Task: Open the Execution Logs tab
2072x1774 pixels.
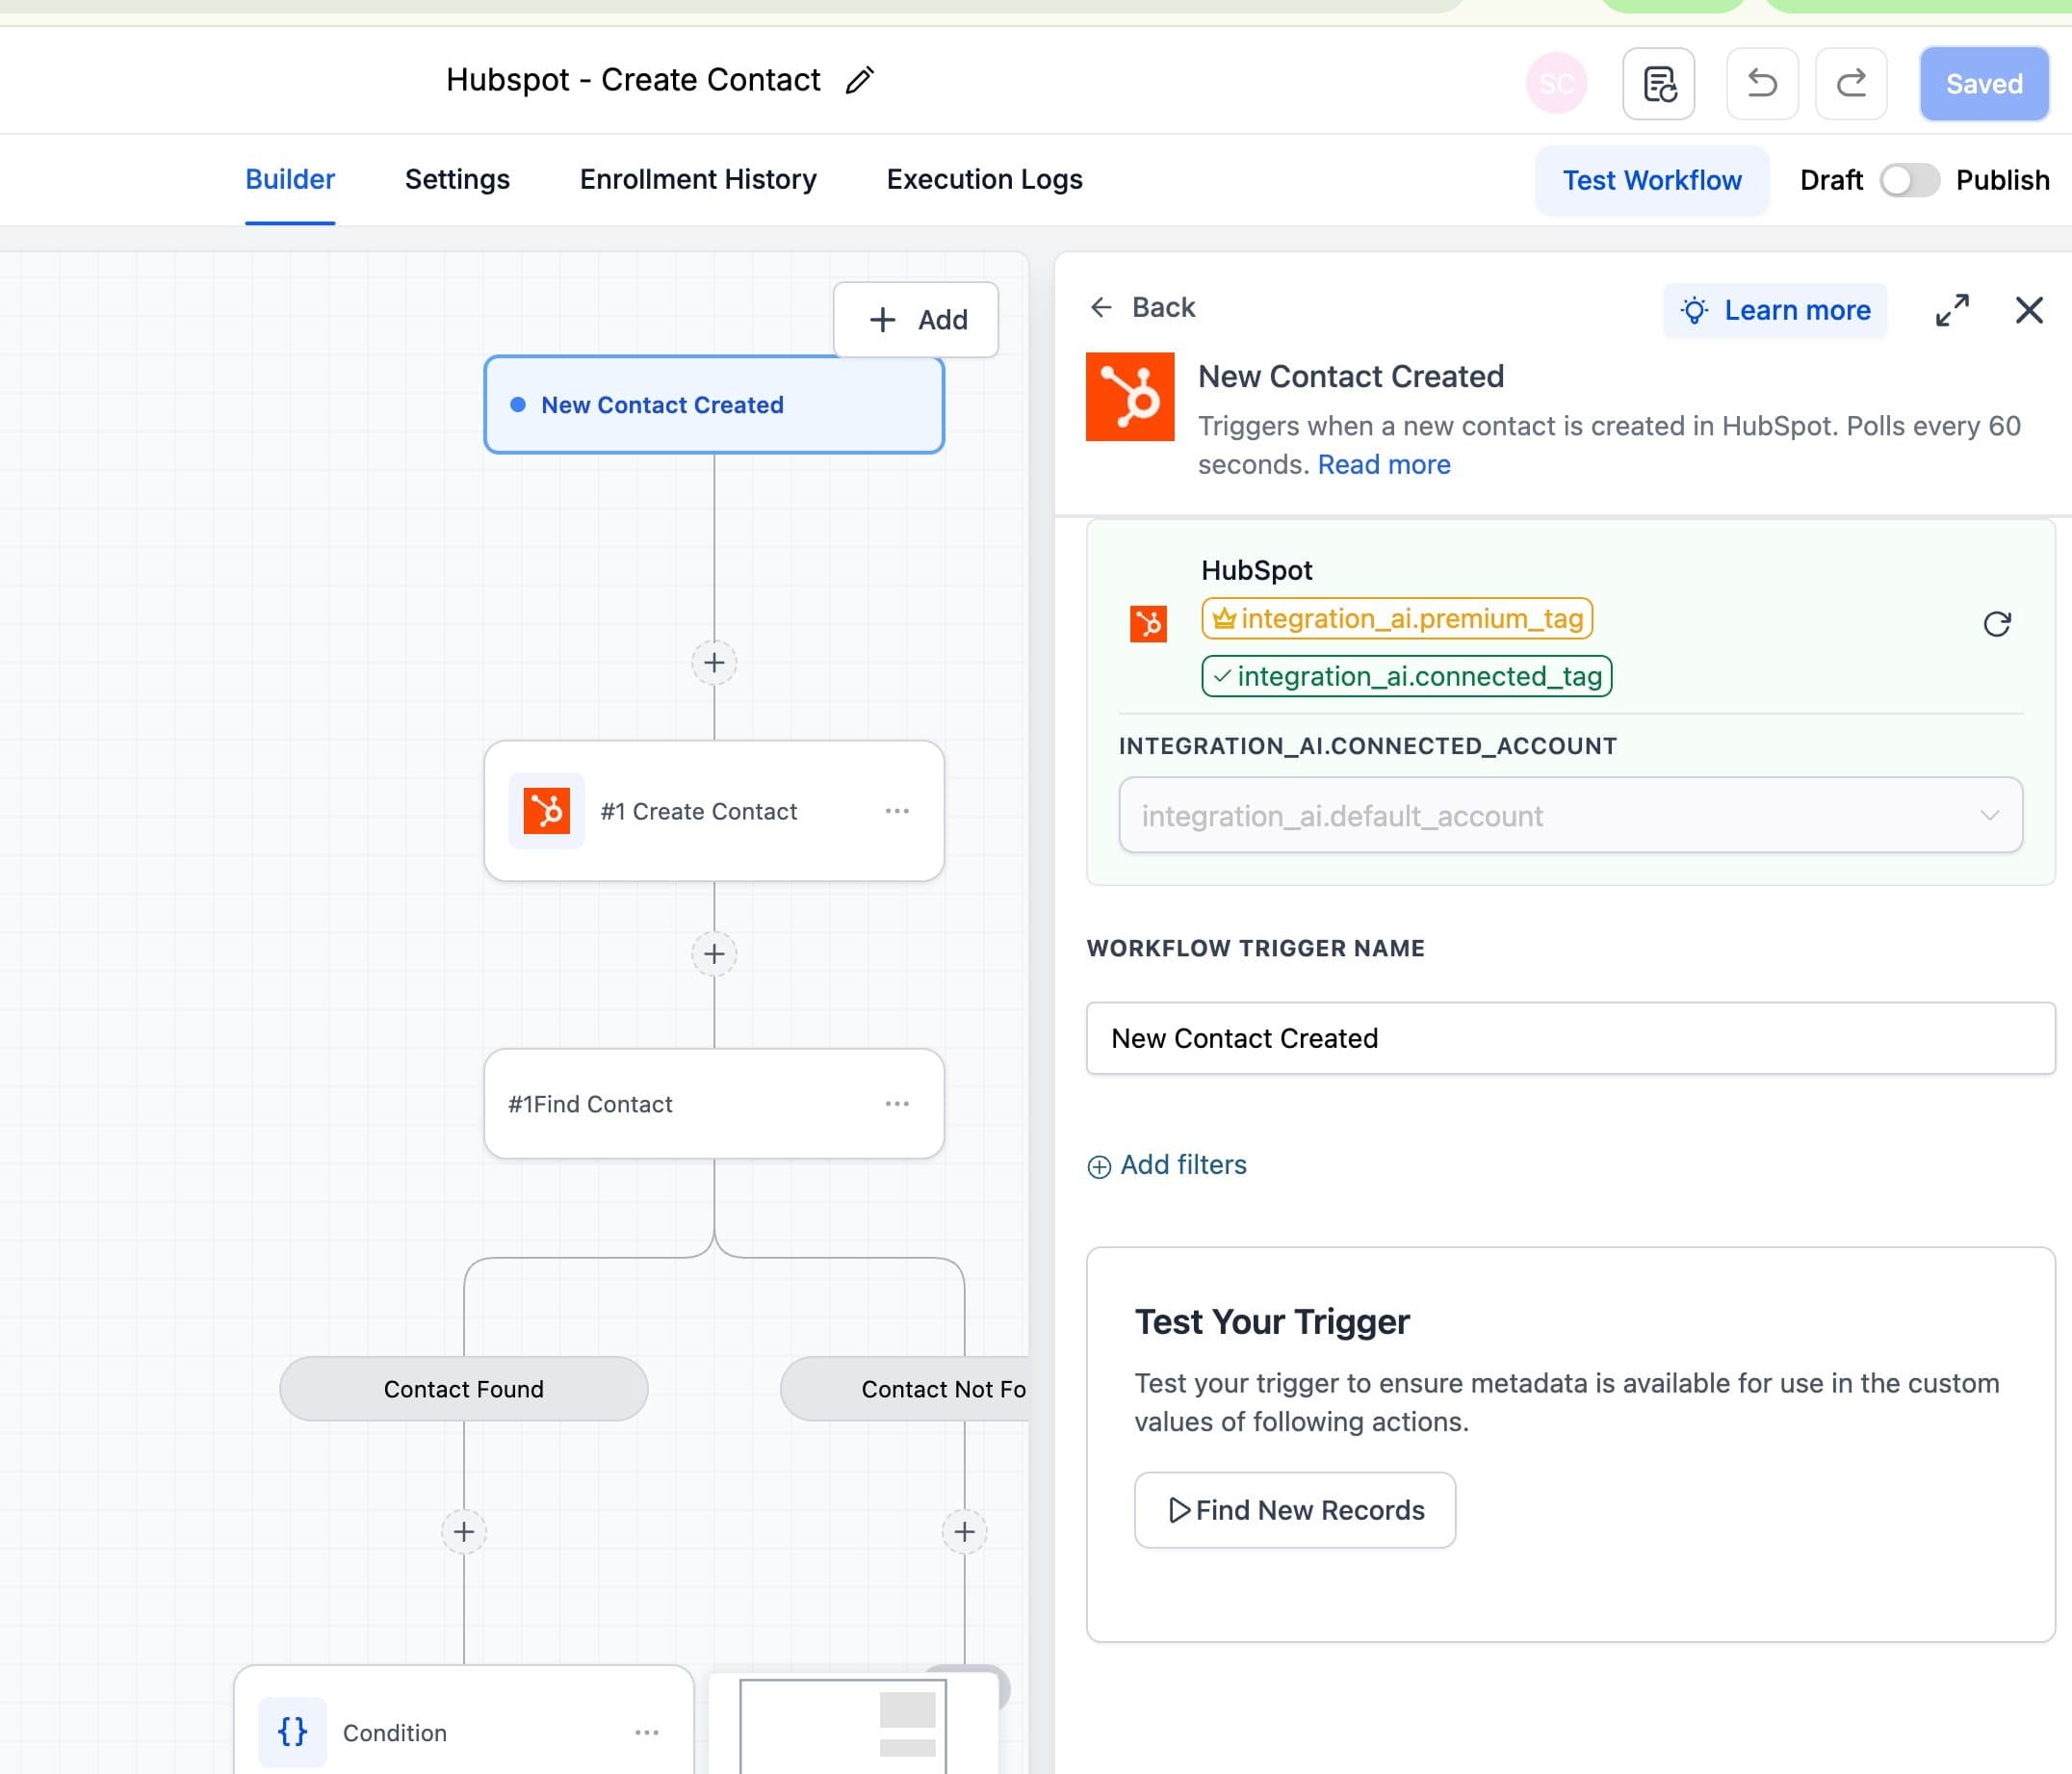Action: click(984, 180)
